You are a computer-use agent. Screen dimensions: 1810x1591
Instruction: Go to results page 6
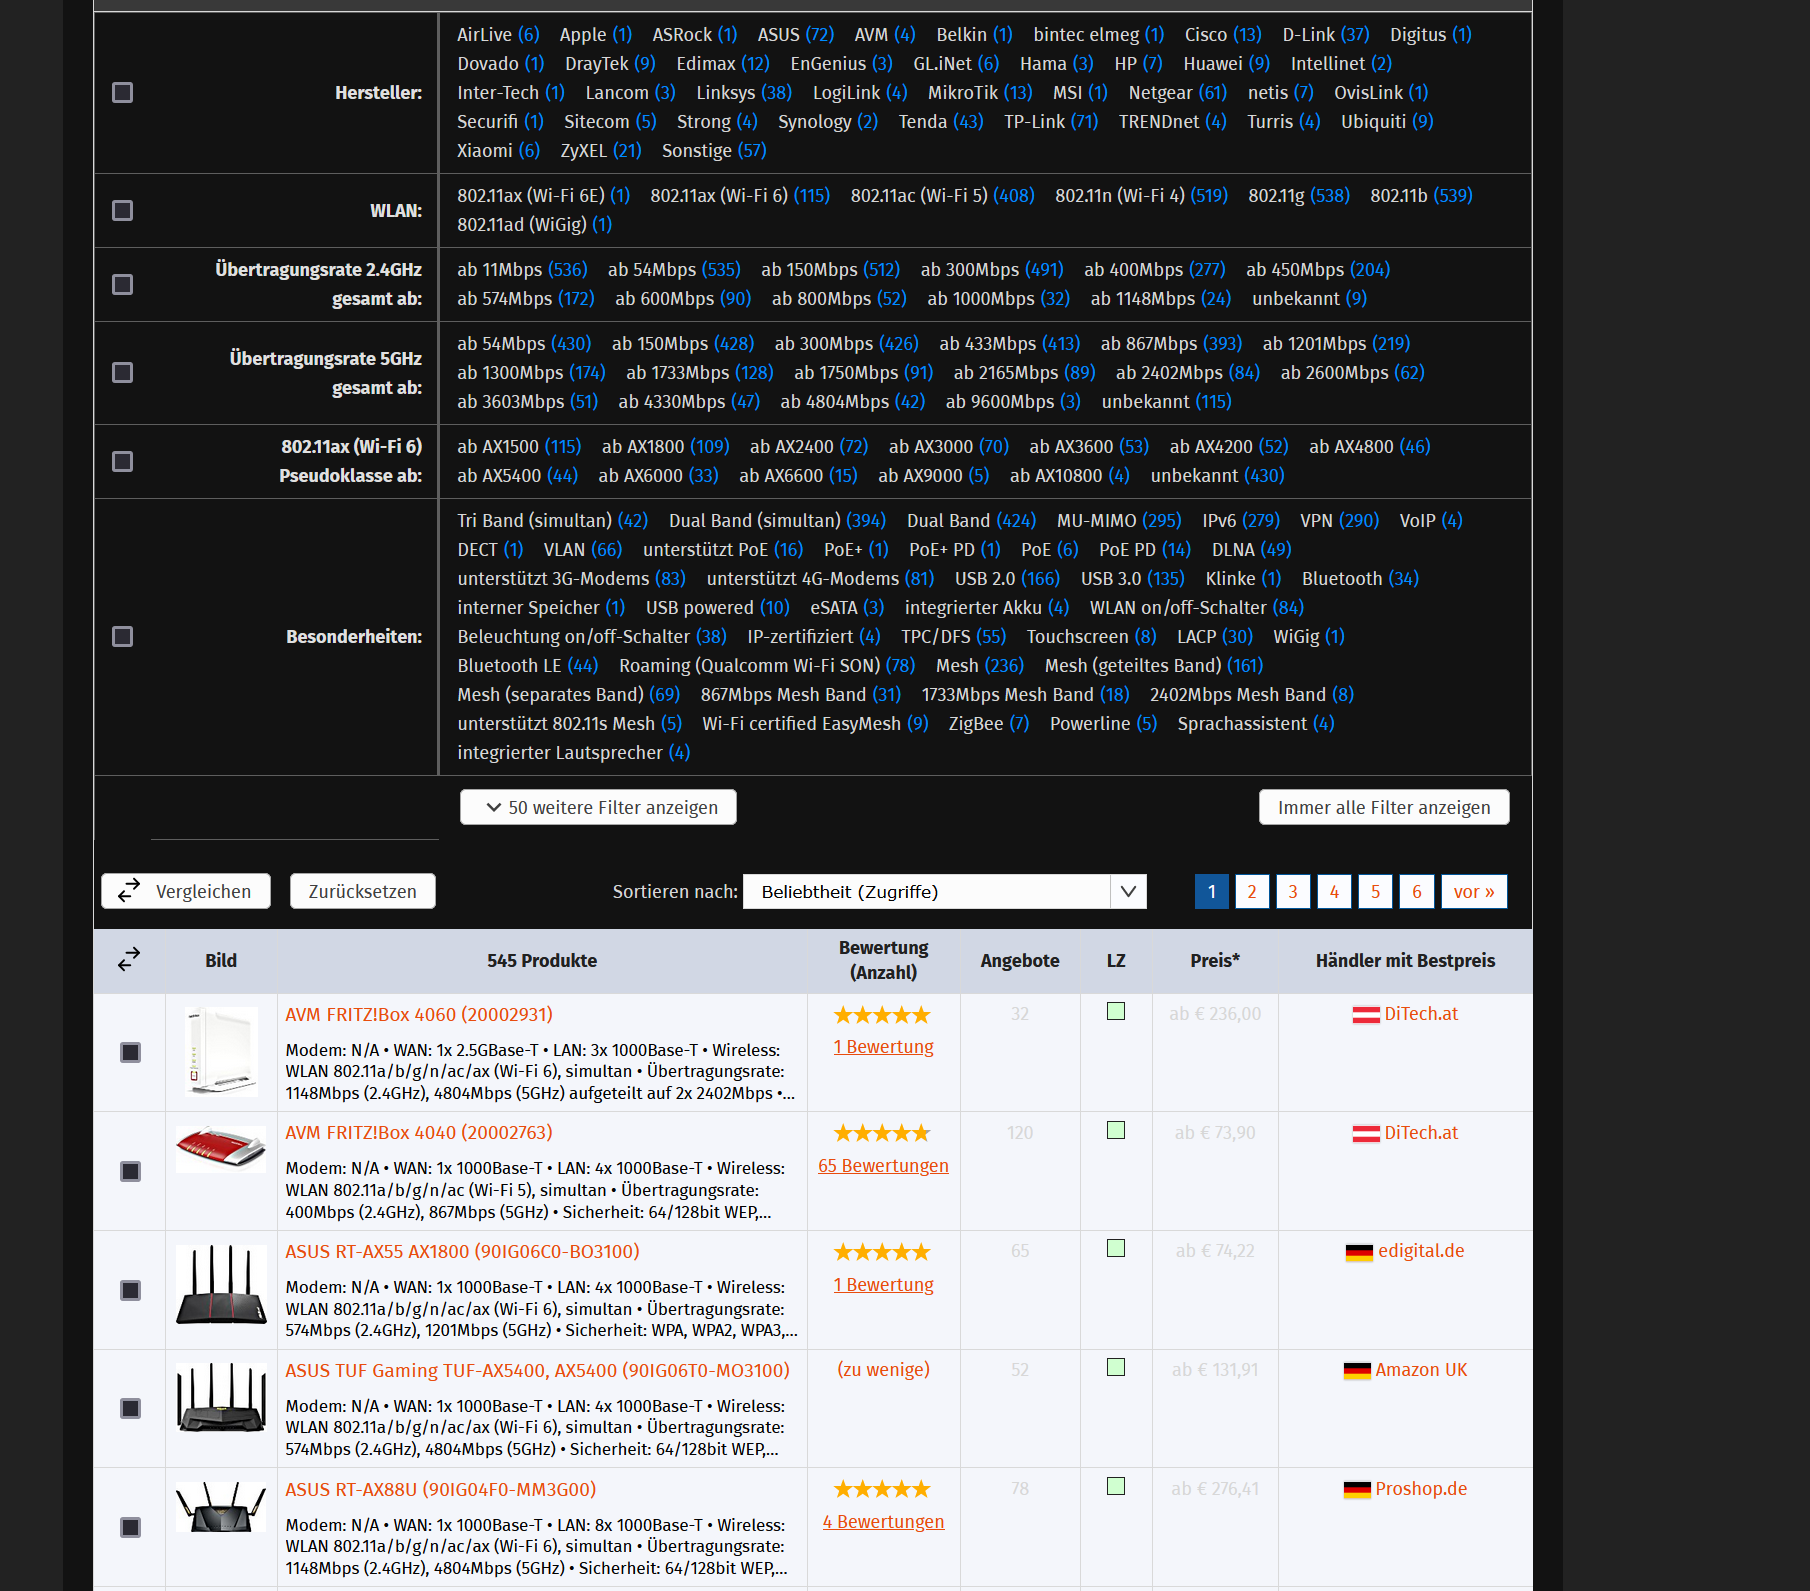pos(1416,891)
